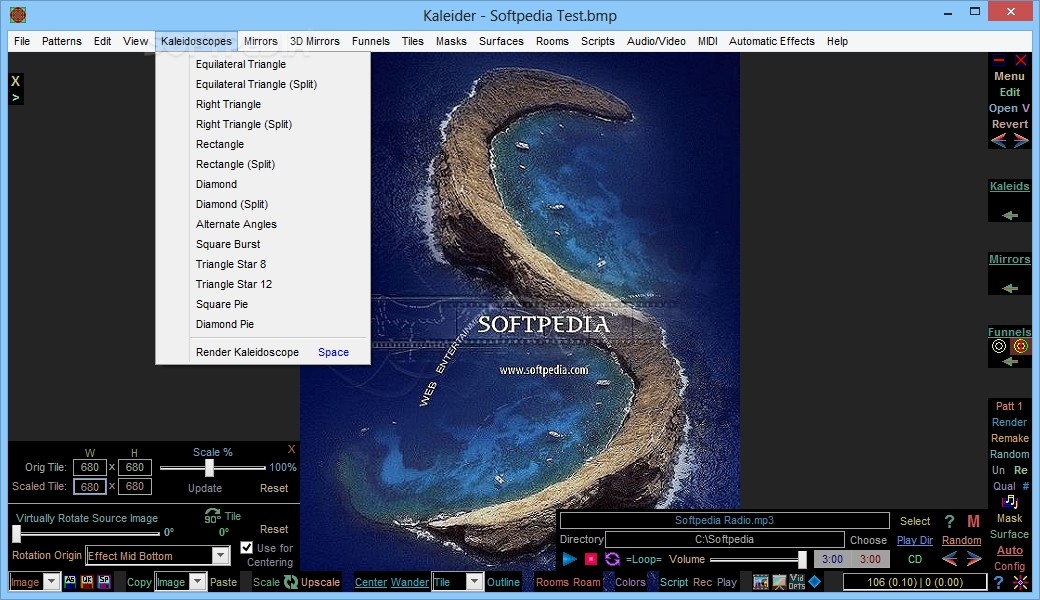Click the blue play button in audio panel
This screenshot has height=600, width=1040.
(x=569, y=559)
